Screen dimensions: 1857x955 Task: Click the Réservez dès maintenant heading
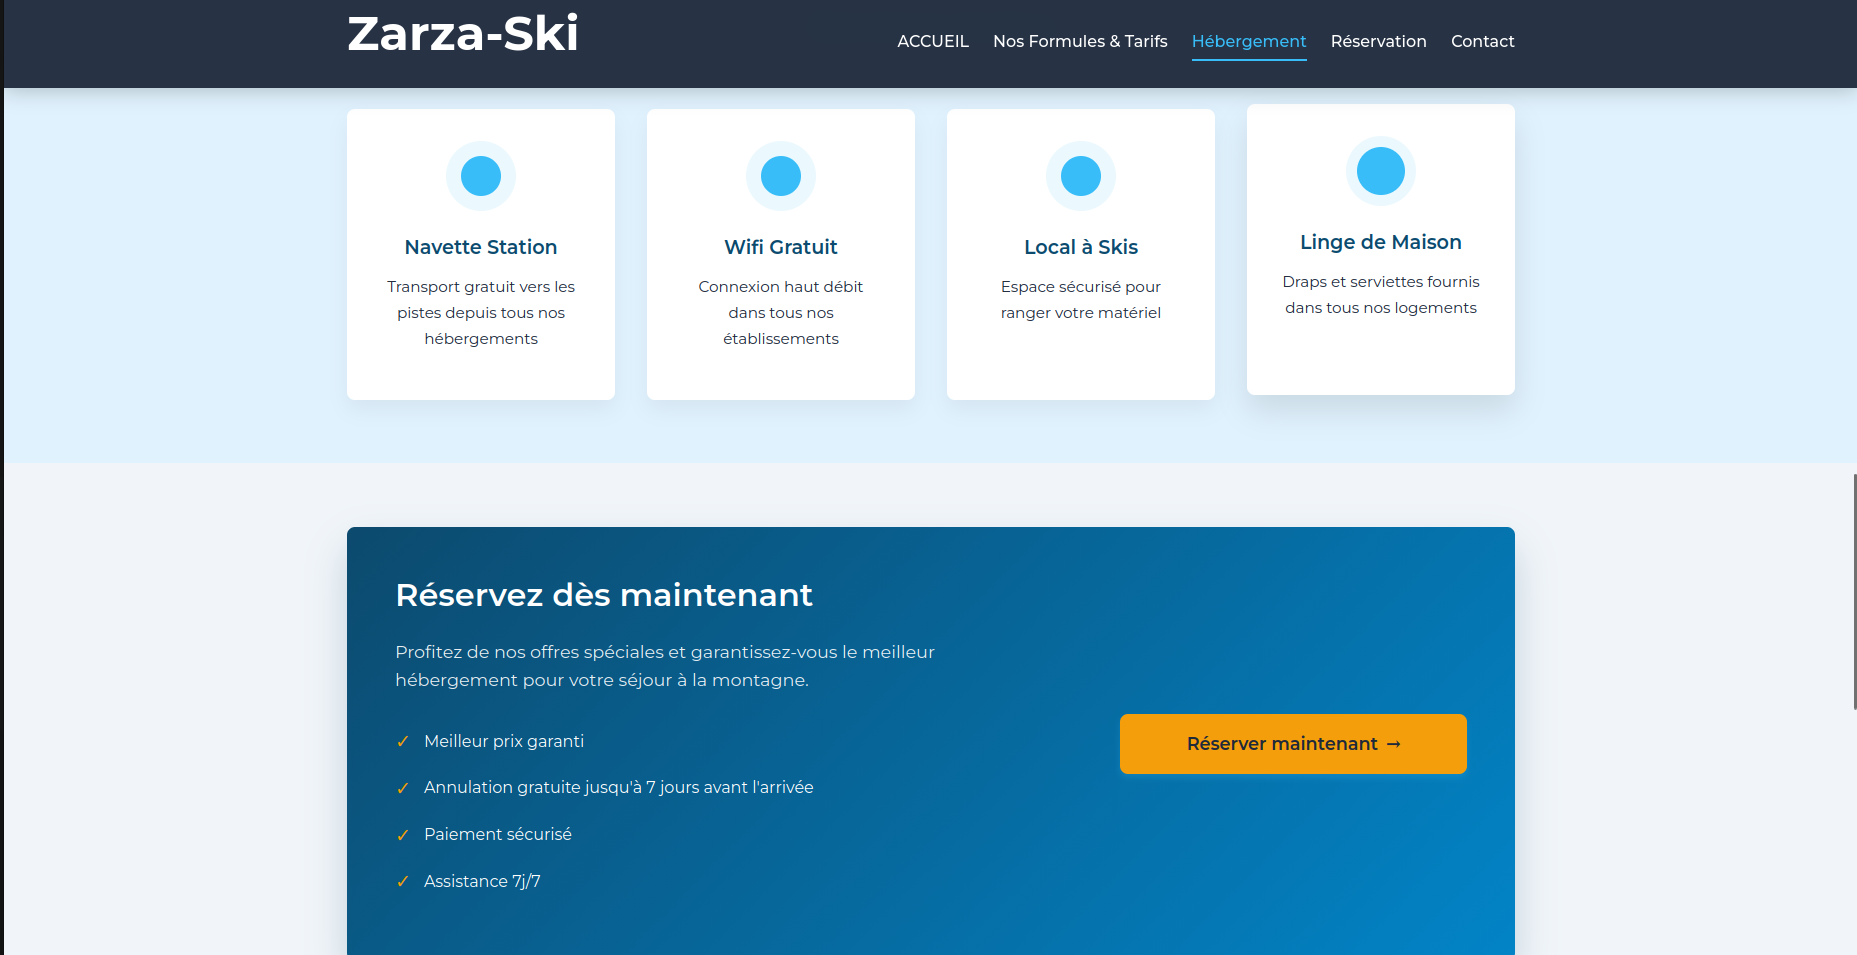coord(604,595)
